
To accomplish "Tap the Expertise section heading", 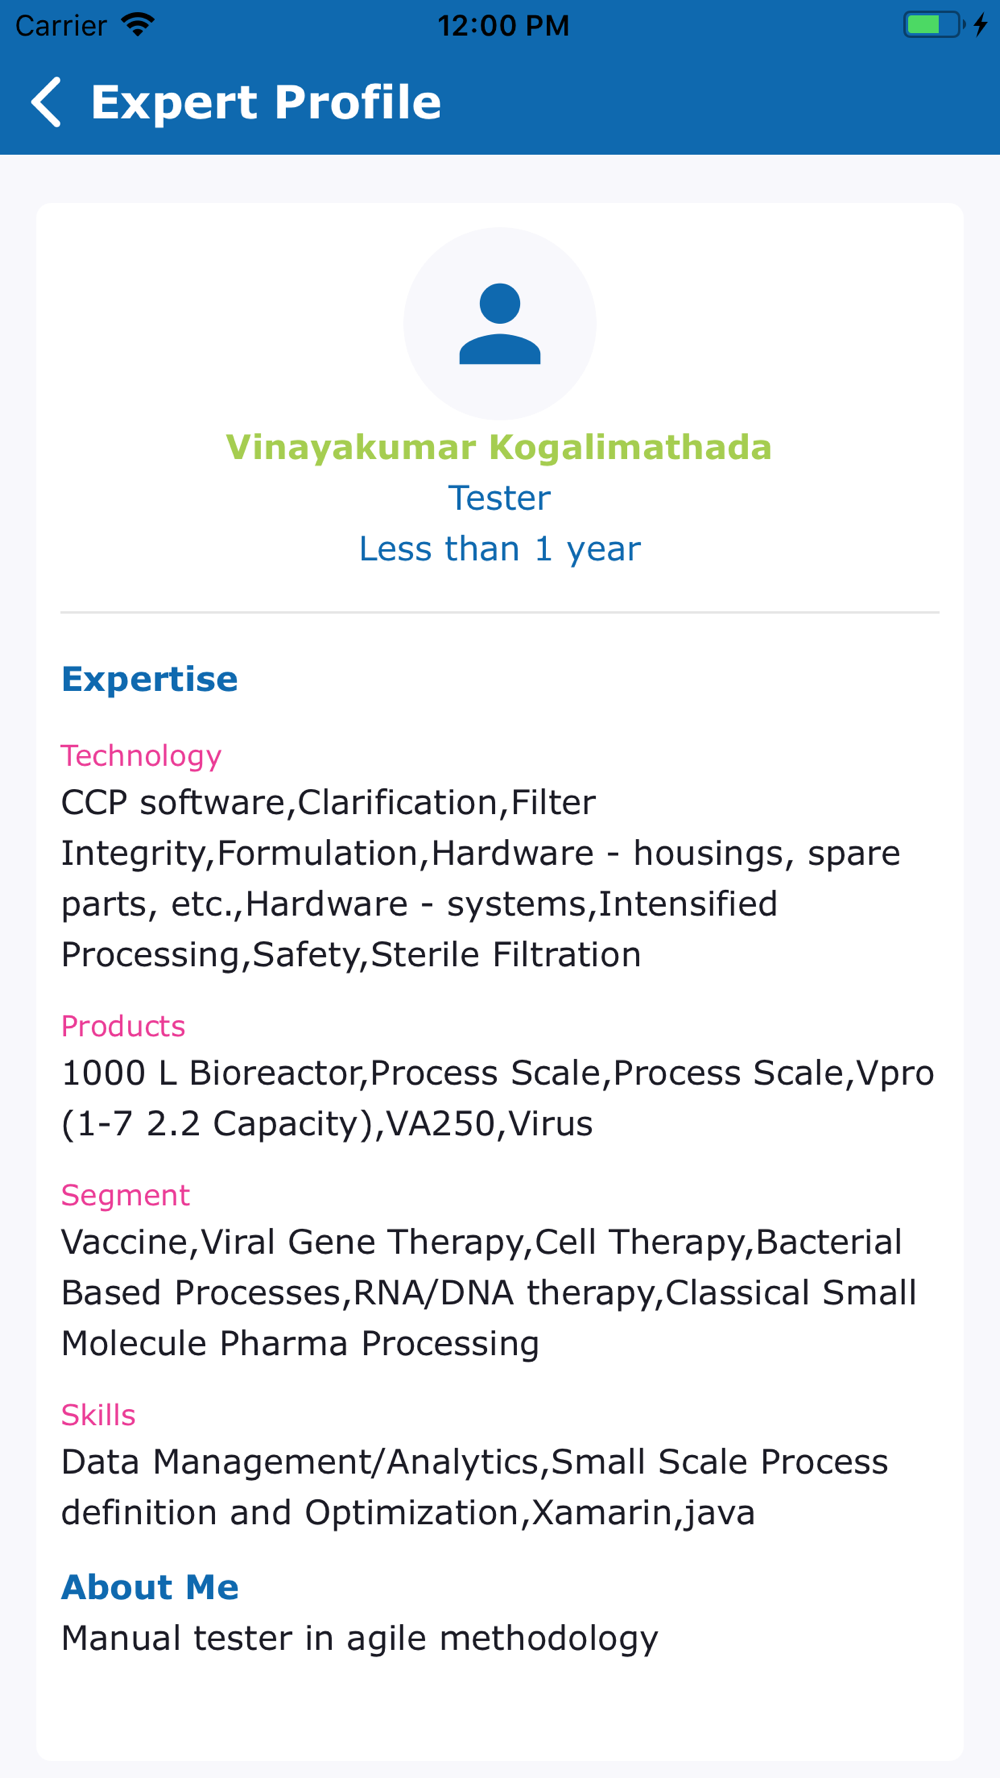I will [150, 680].
